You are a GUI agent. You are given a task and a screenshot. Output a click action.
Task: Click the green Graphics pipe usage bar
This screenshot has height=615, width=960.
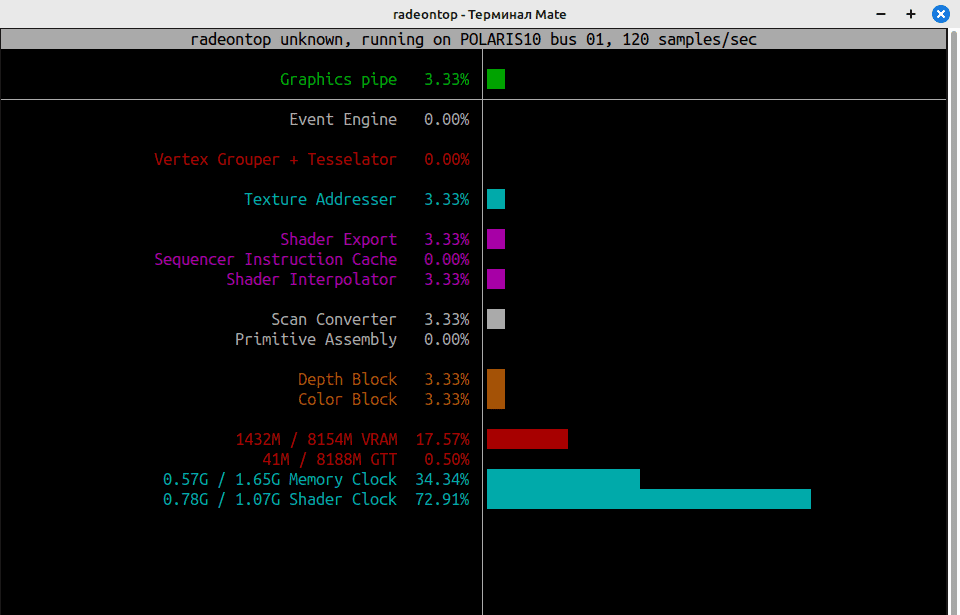496,79
